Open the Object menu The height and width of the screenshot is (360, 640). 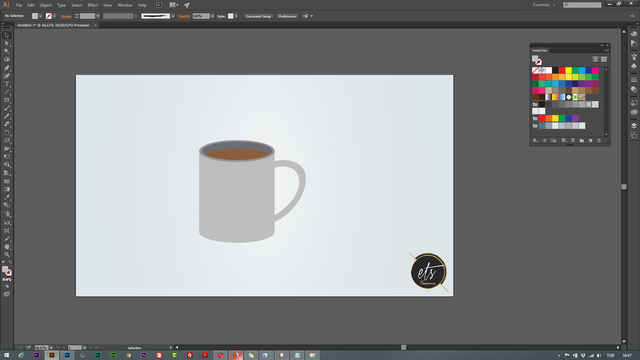coord(45,5)
